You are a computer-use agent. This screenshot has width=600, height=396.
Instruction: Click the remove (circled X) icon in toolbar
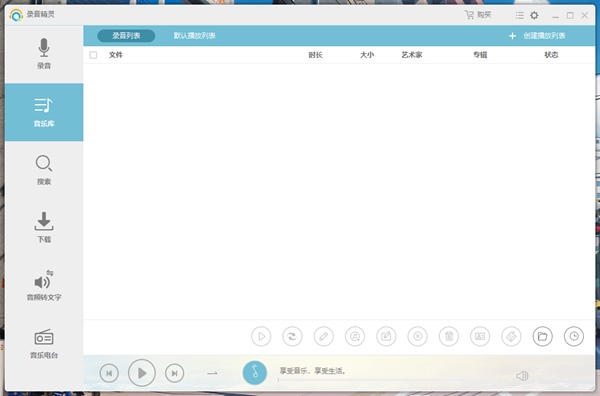click(417, 336)
